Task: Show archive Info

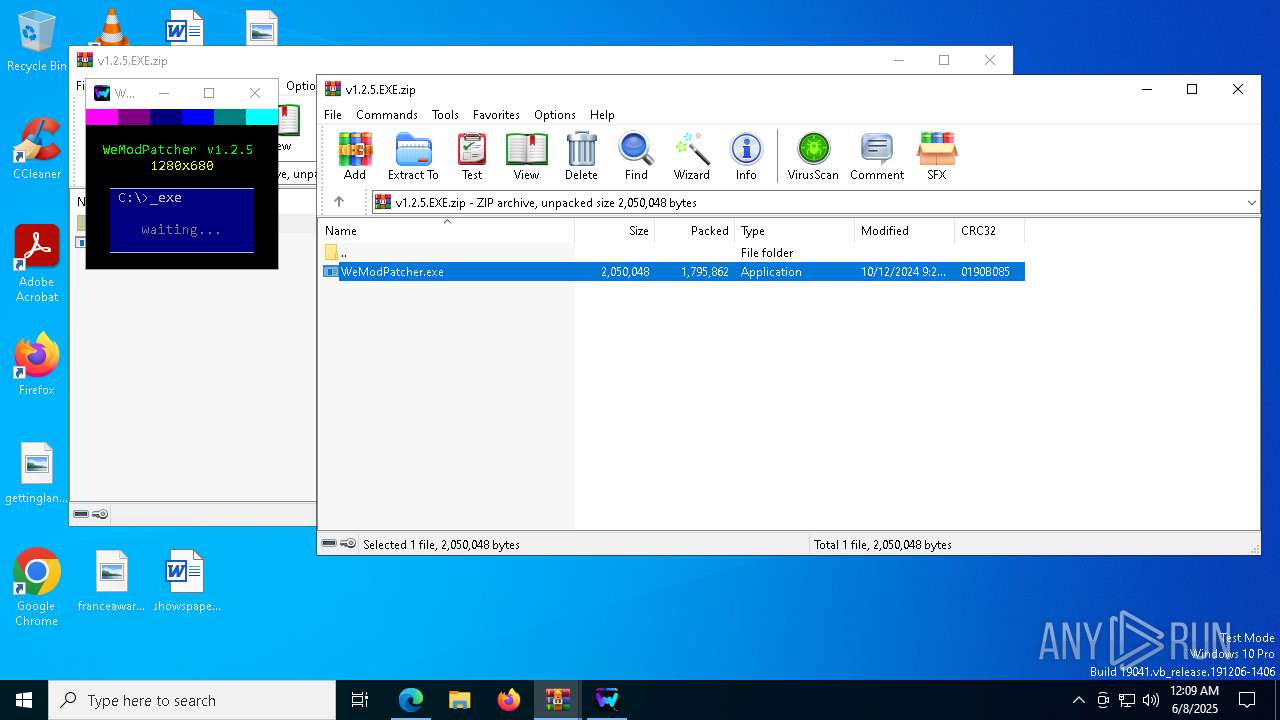Action: click(x=746, y=157)
